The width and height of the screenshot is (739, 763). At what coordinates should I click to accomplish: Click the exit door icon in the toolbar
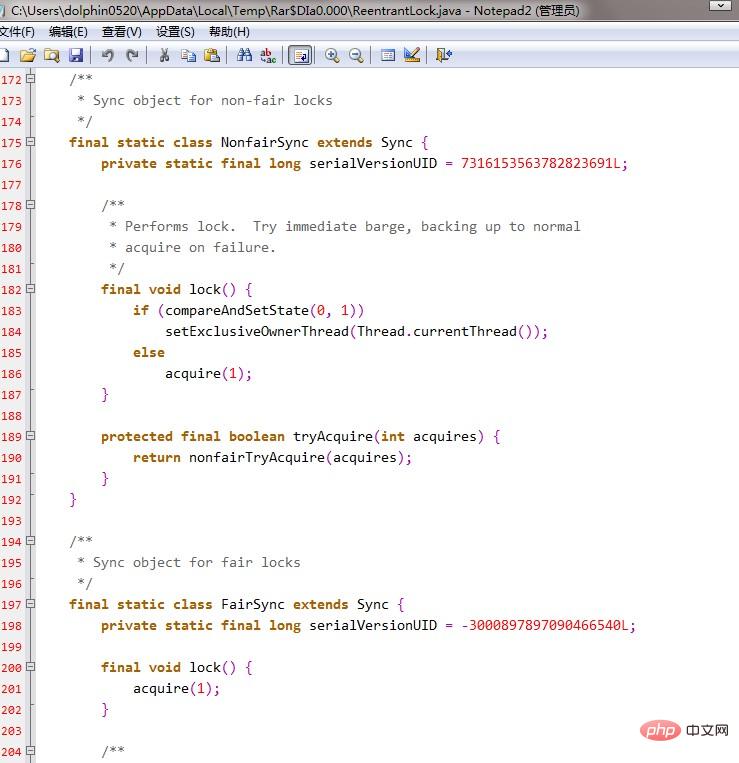tap(444, 55)
